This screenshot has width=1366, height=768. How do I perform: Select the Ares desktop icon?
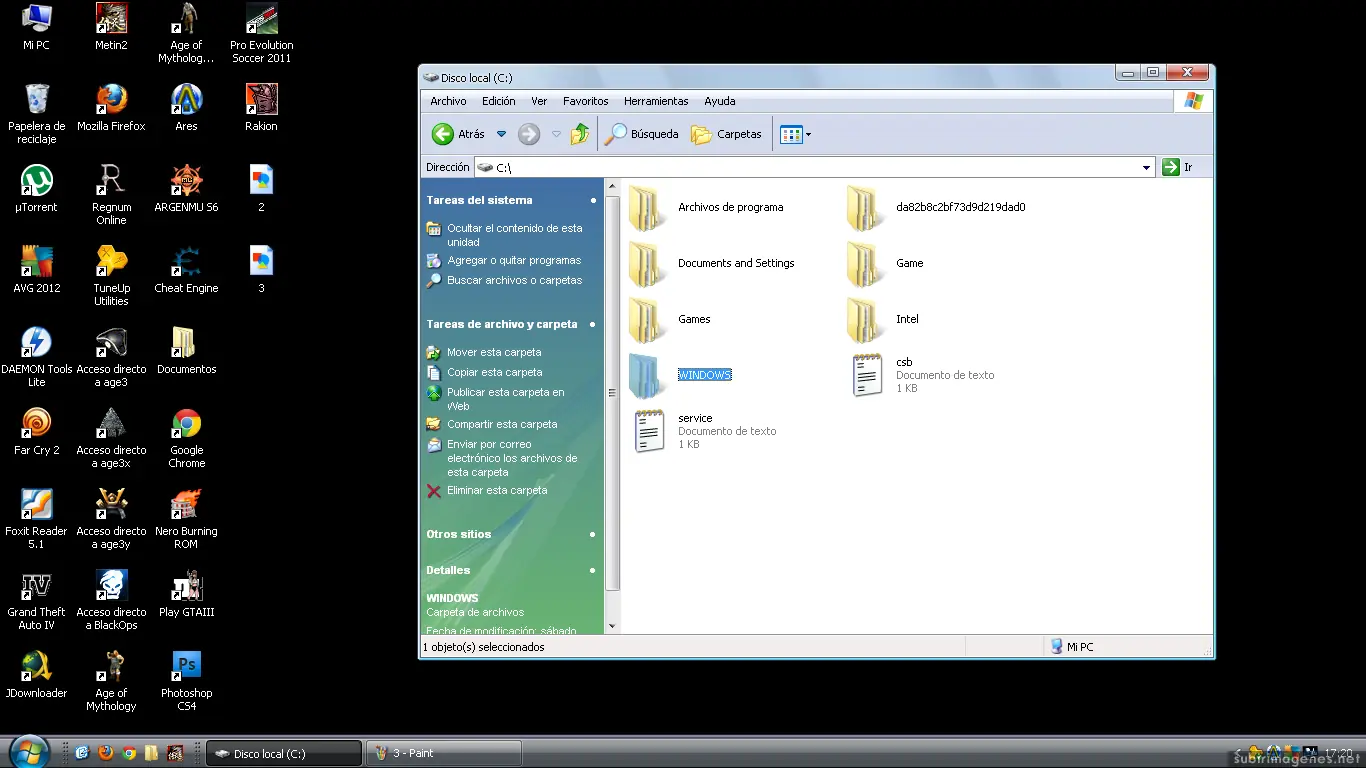tap(186, 108)
